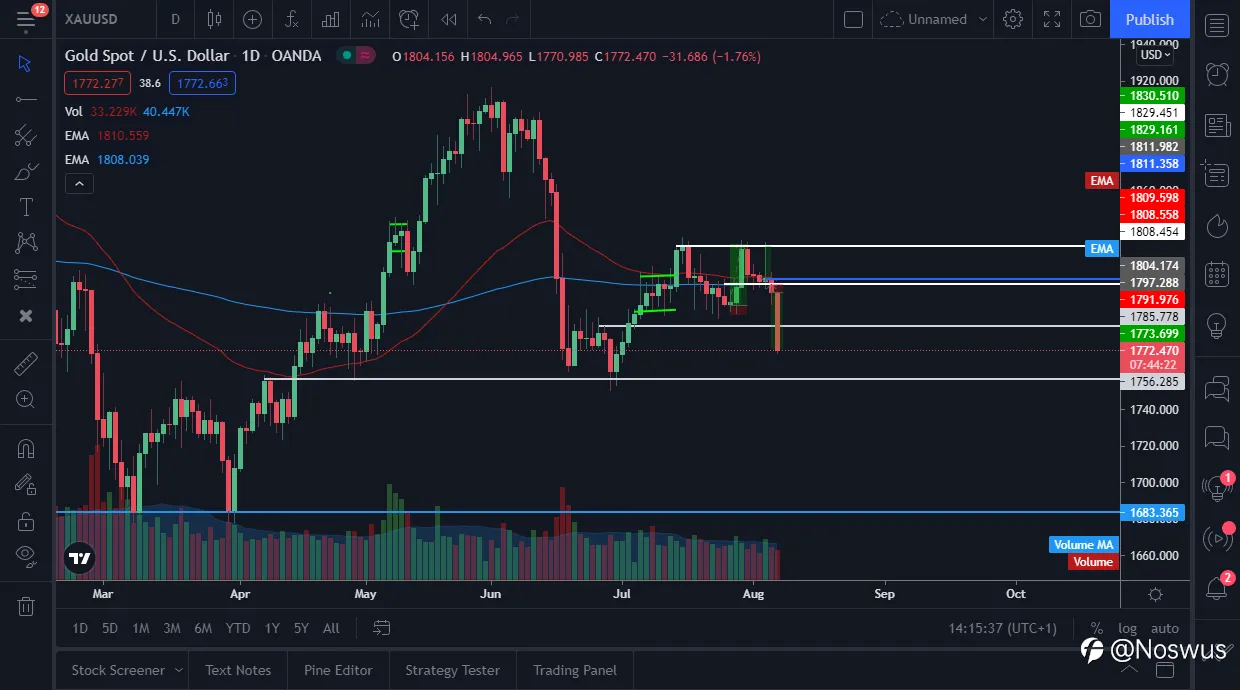Select the All time range
This screenshot has height=690, width=1240.
click(x=331, y=628)
